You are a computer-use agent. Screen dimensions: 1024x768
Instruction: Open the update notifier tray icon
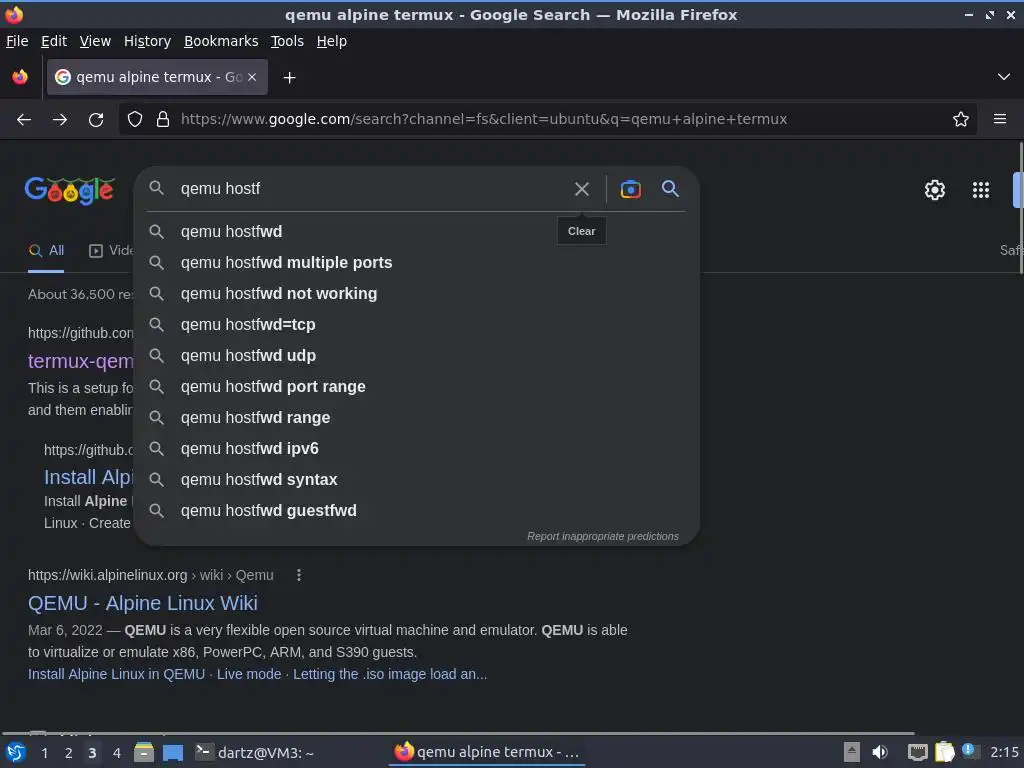pyautogui.click(x=970, y=751)
